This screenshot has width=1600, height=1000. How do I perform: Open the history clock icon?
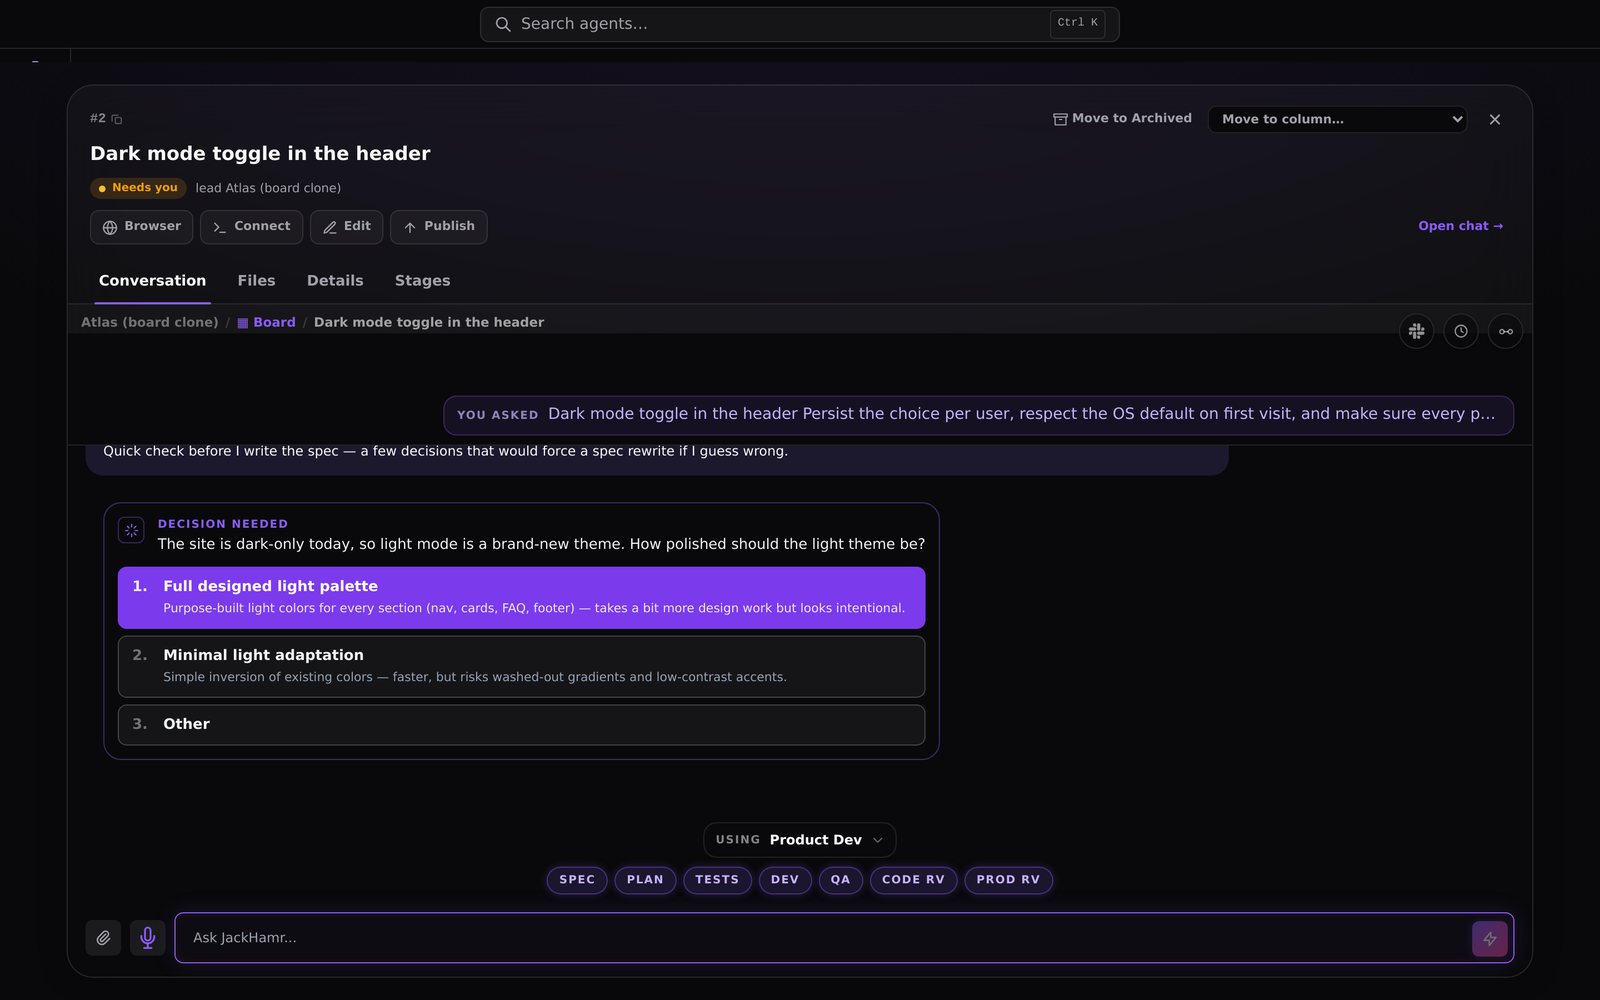tap(1461, 331)
